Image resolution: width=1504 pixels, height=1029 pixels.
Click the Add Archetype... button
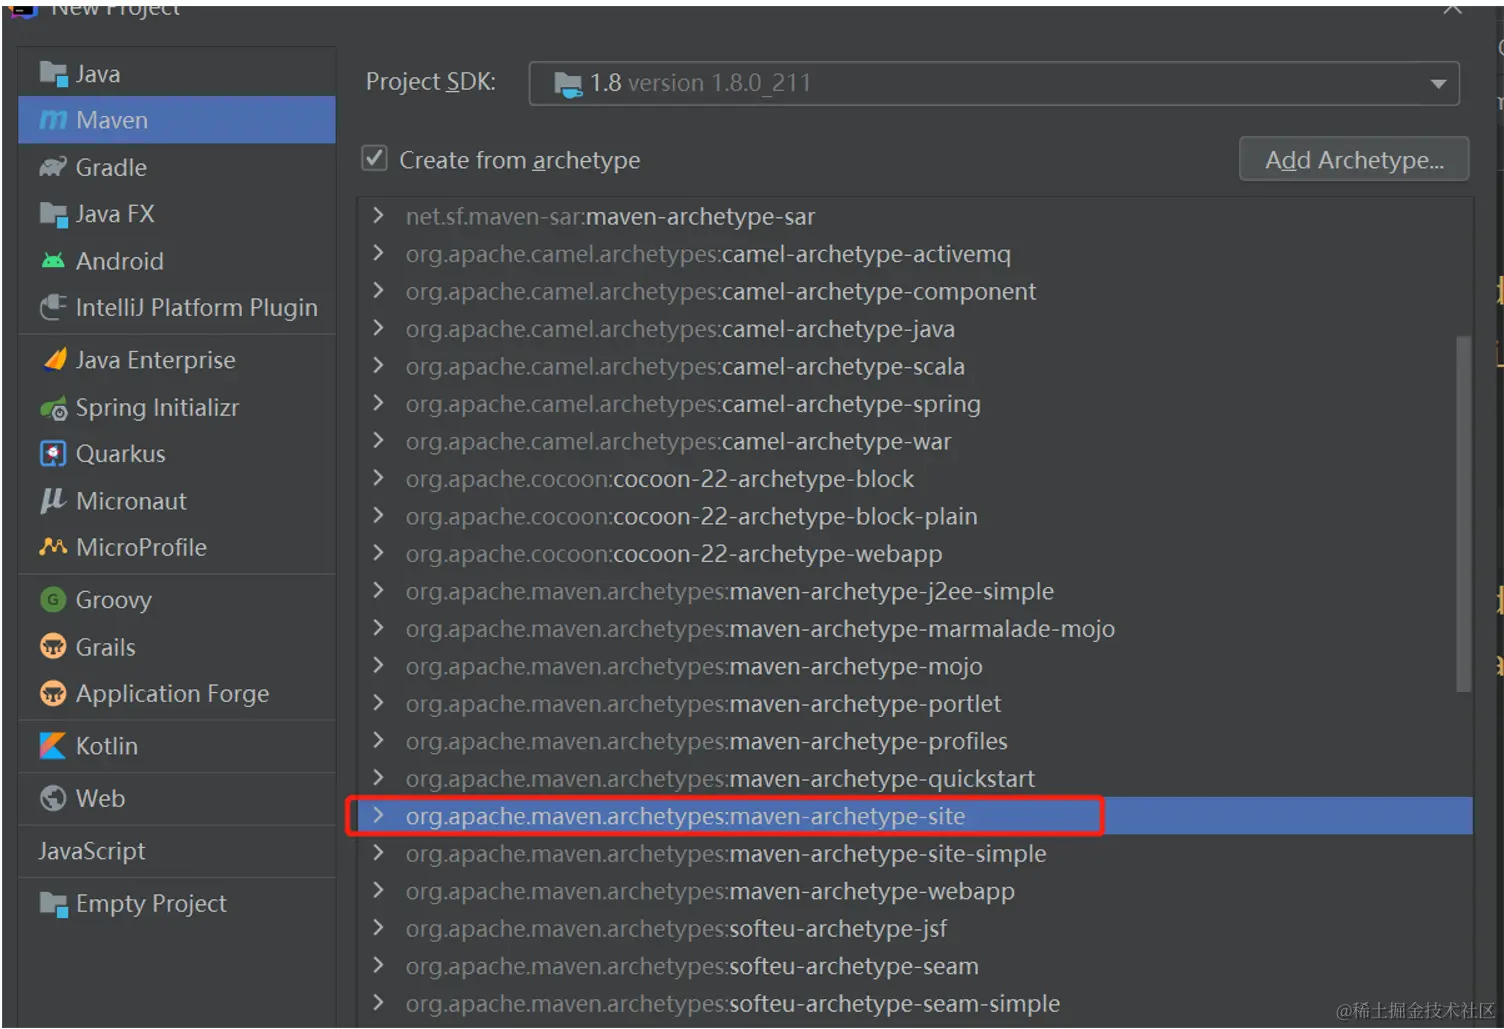pyautogui.click(x=1354, y=160)
